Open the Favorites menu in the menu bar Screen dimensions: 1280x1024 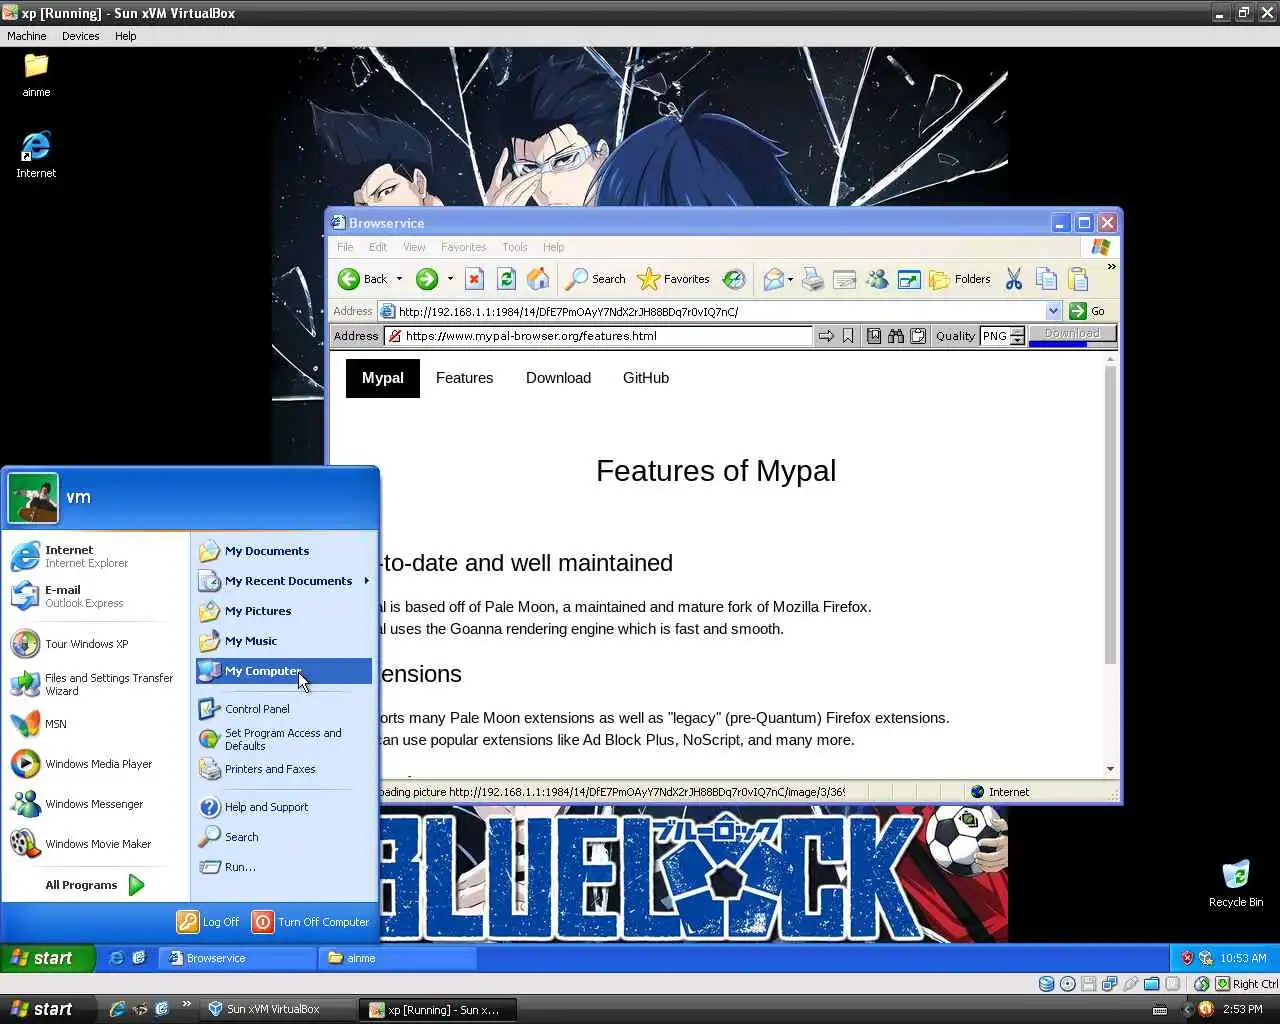[463, 247]
